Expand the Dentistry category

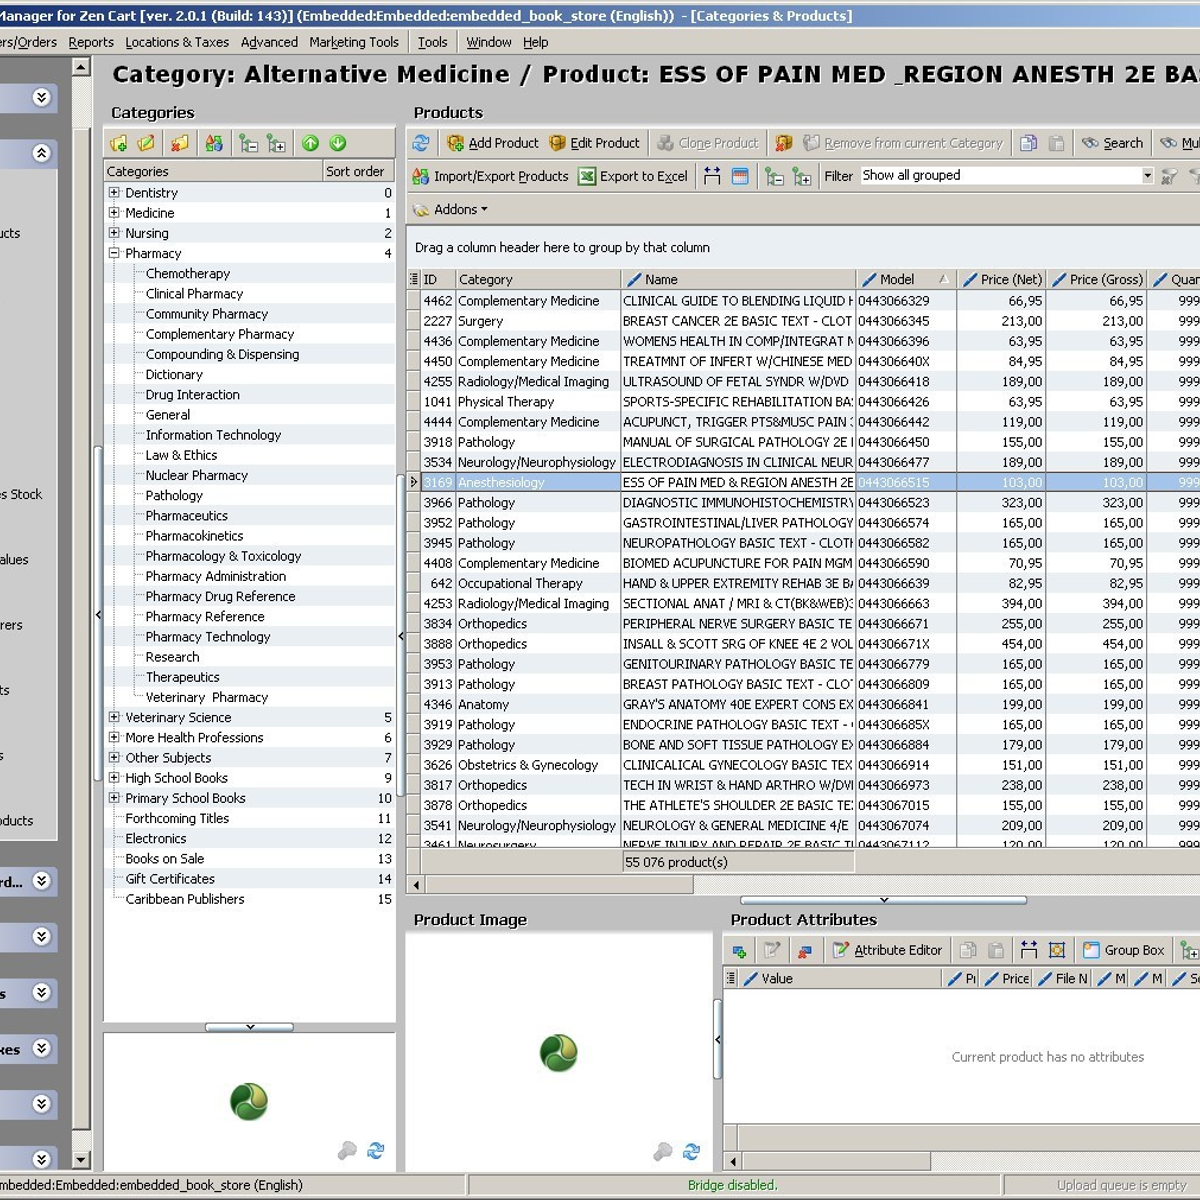[x=114, y=192]
